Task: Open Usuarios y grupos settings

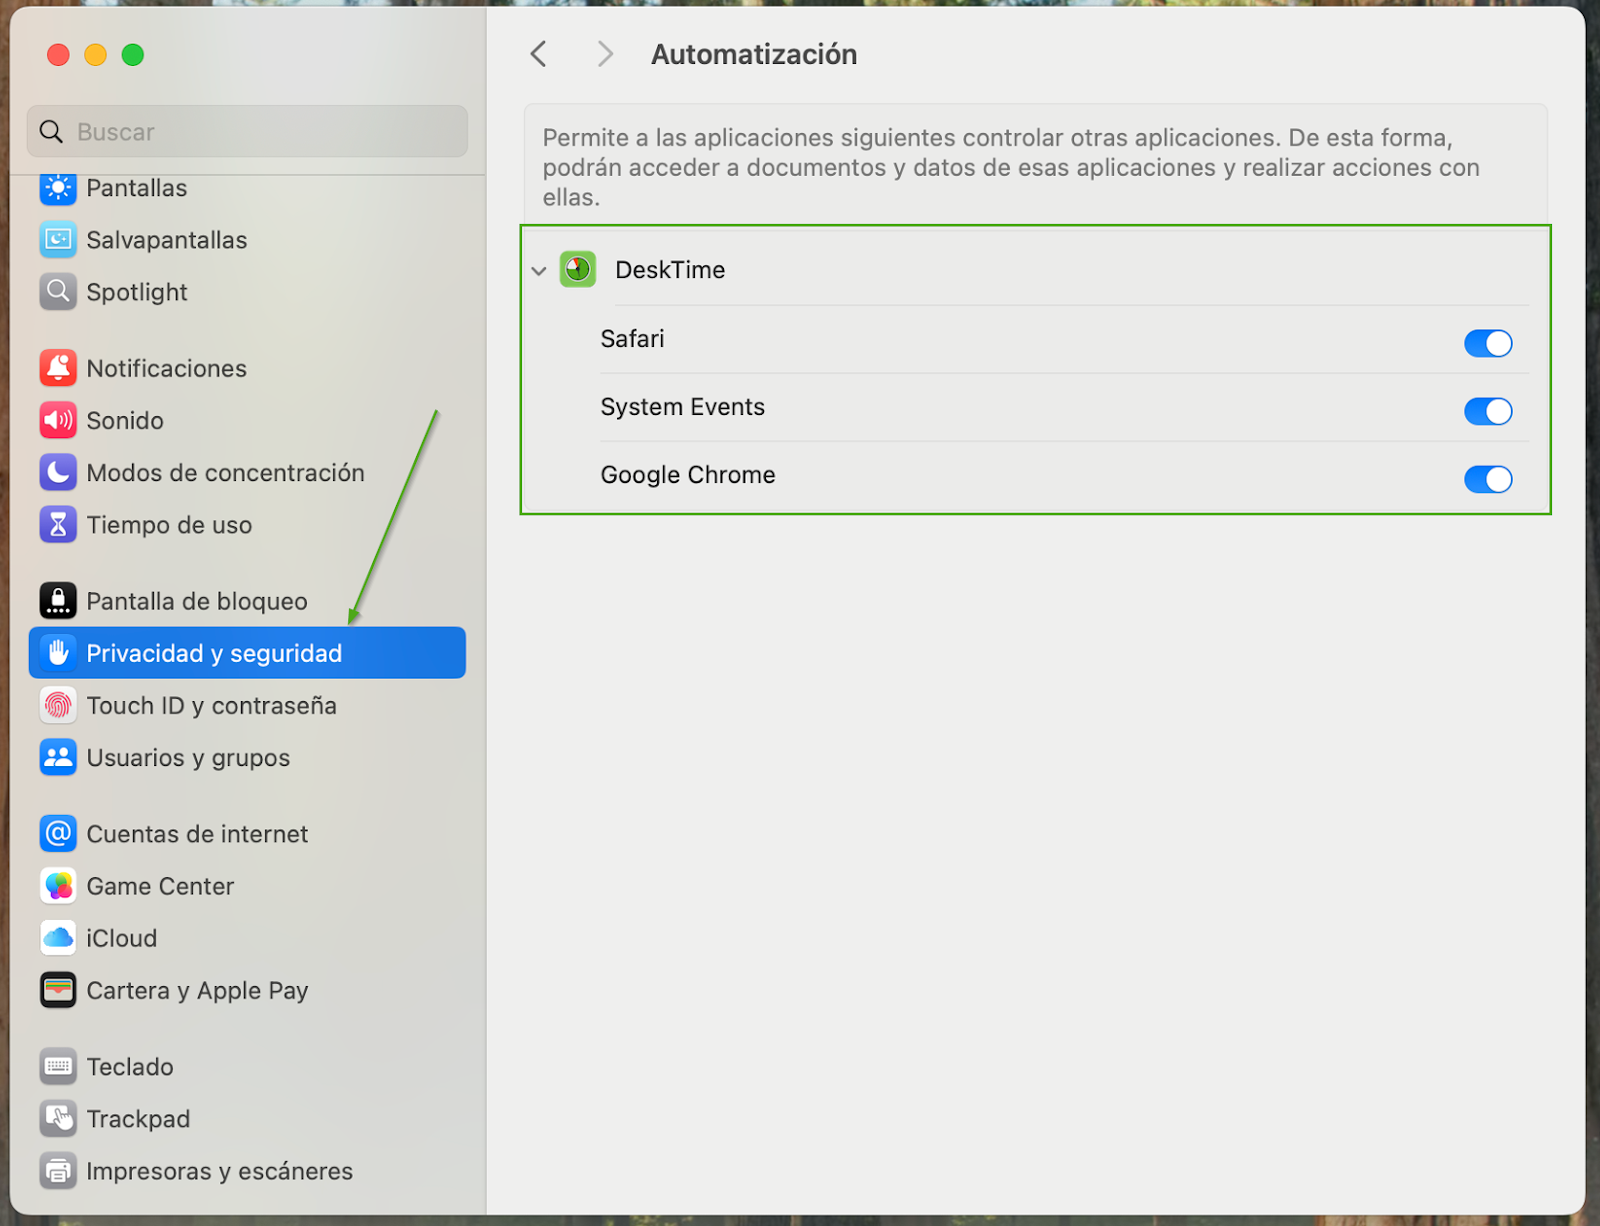Action: coord(188,758)
